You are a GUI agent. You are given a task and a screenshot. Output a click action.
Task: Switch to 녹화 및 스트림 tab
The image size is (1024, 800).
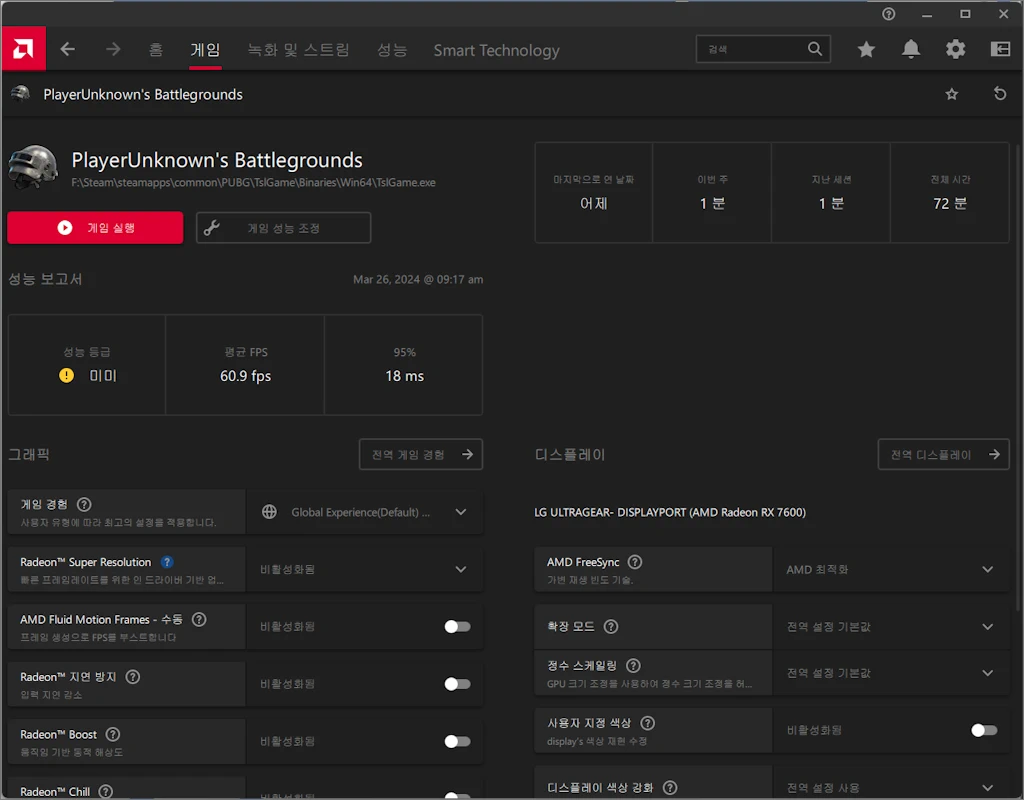tap(298, 50)
